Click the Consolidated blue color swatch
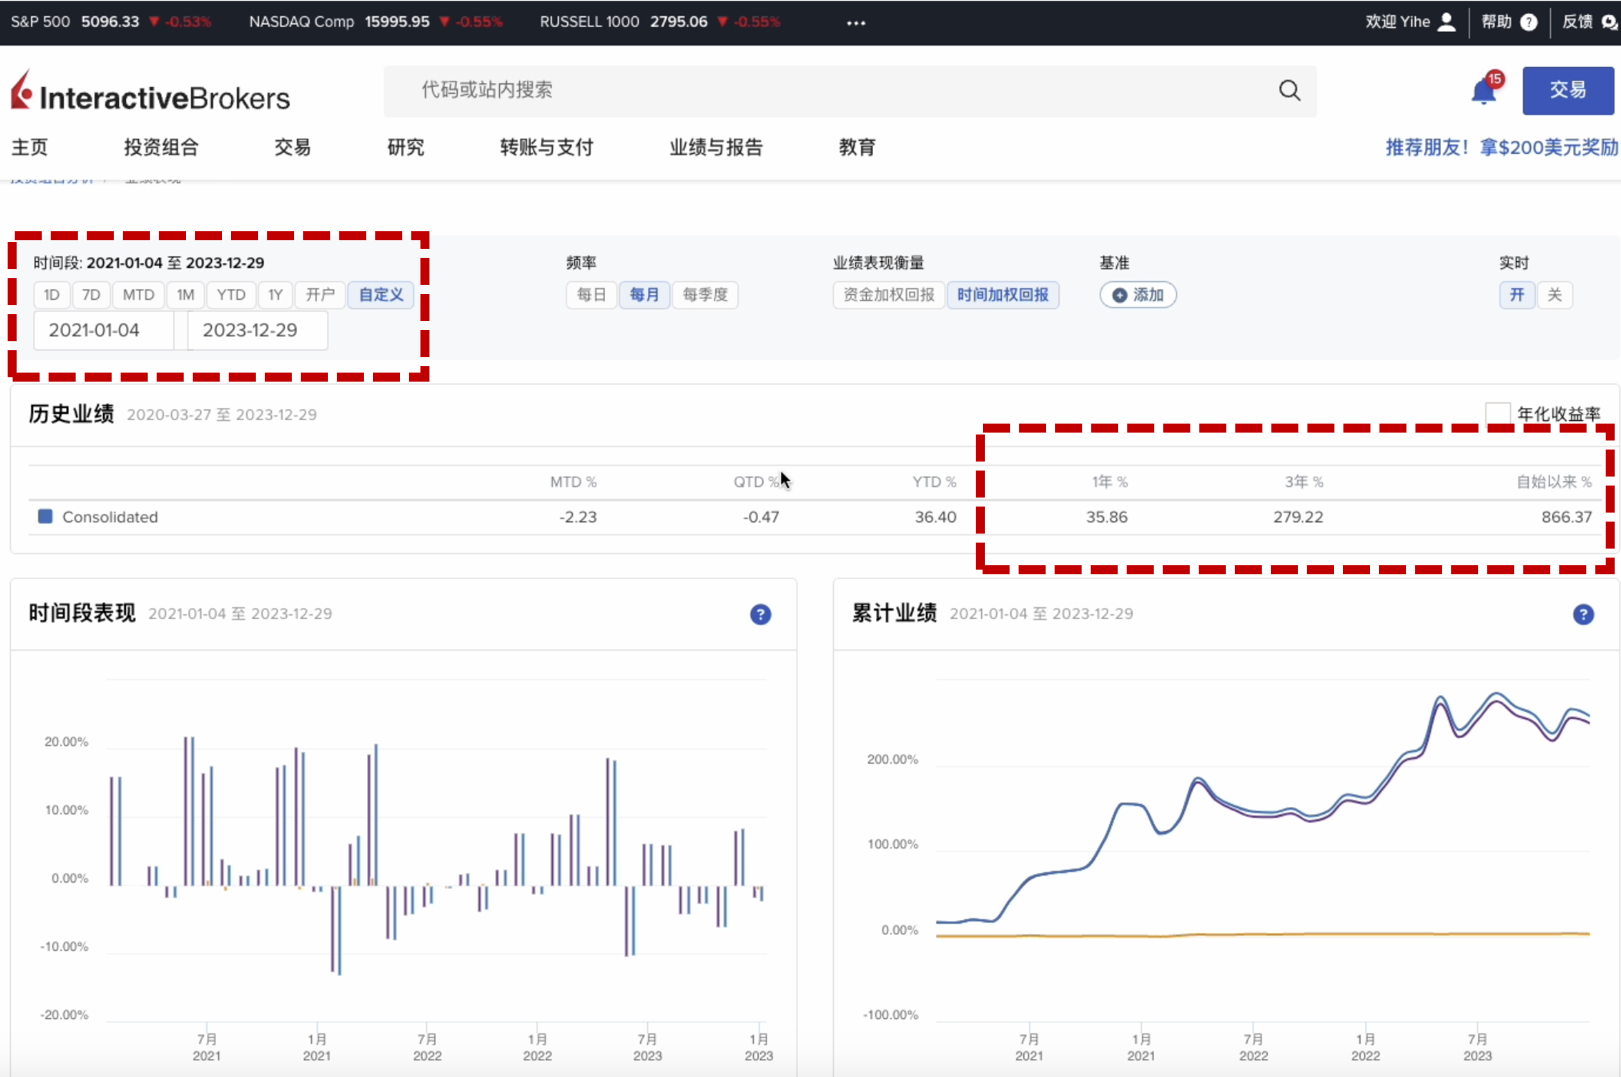This screenshot has width=1621, height=1077. (45, 517)
